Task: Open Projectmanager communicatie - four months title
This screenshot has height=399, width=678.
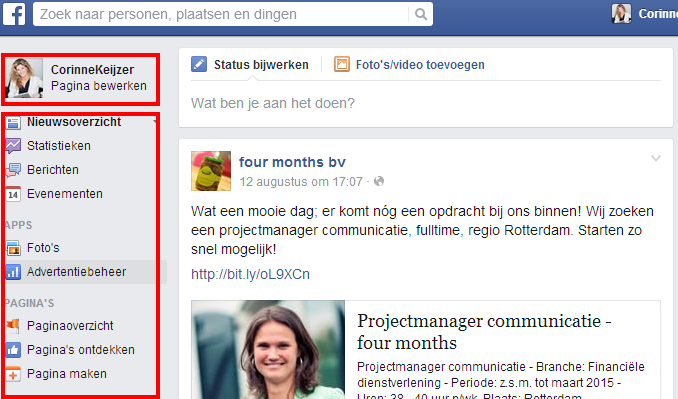Action: point(484,332)
